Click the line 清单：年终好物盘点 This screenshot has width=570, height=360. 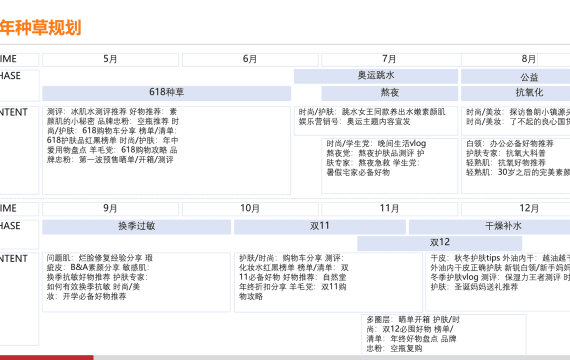(x=402, y=339)
